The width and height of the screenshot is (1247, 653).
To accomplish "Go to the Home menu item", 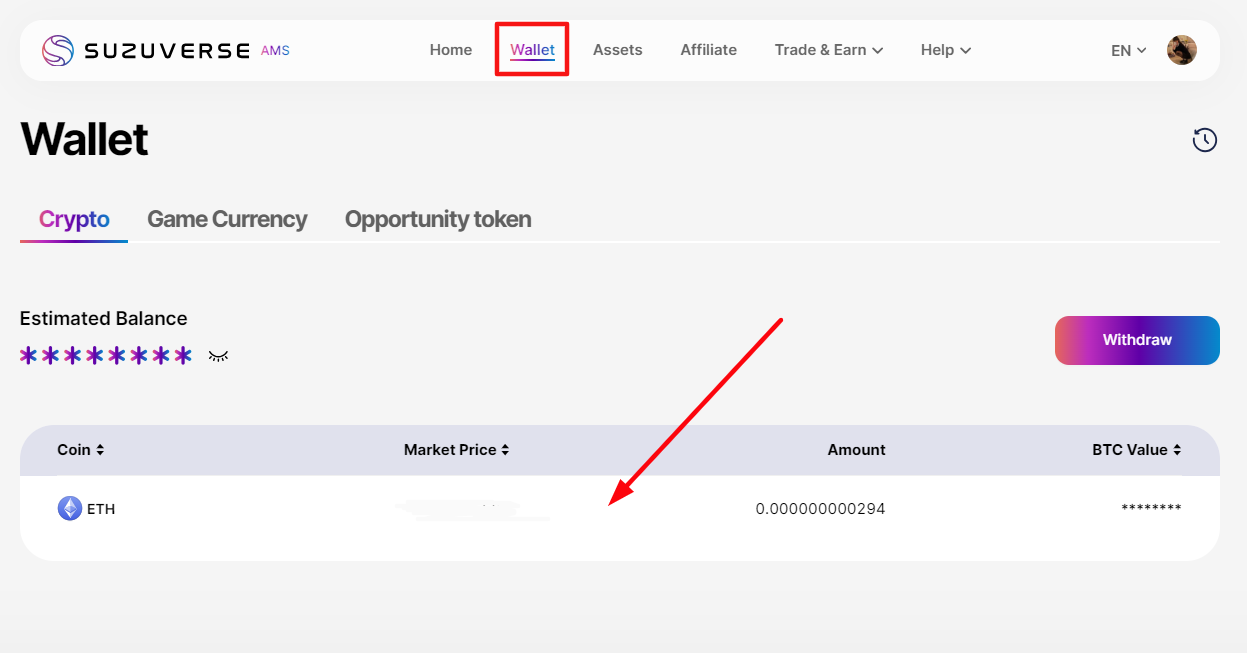I will point(450,50).
